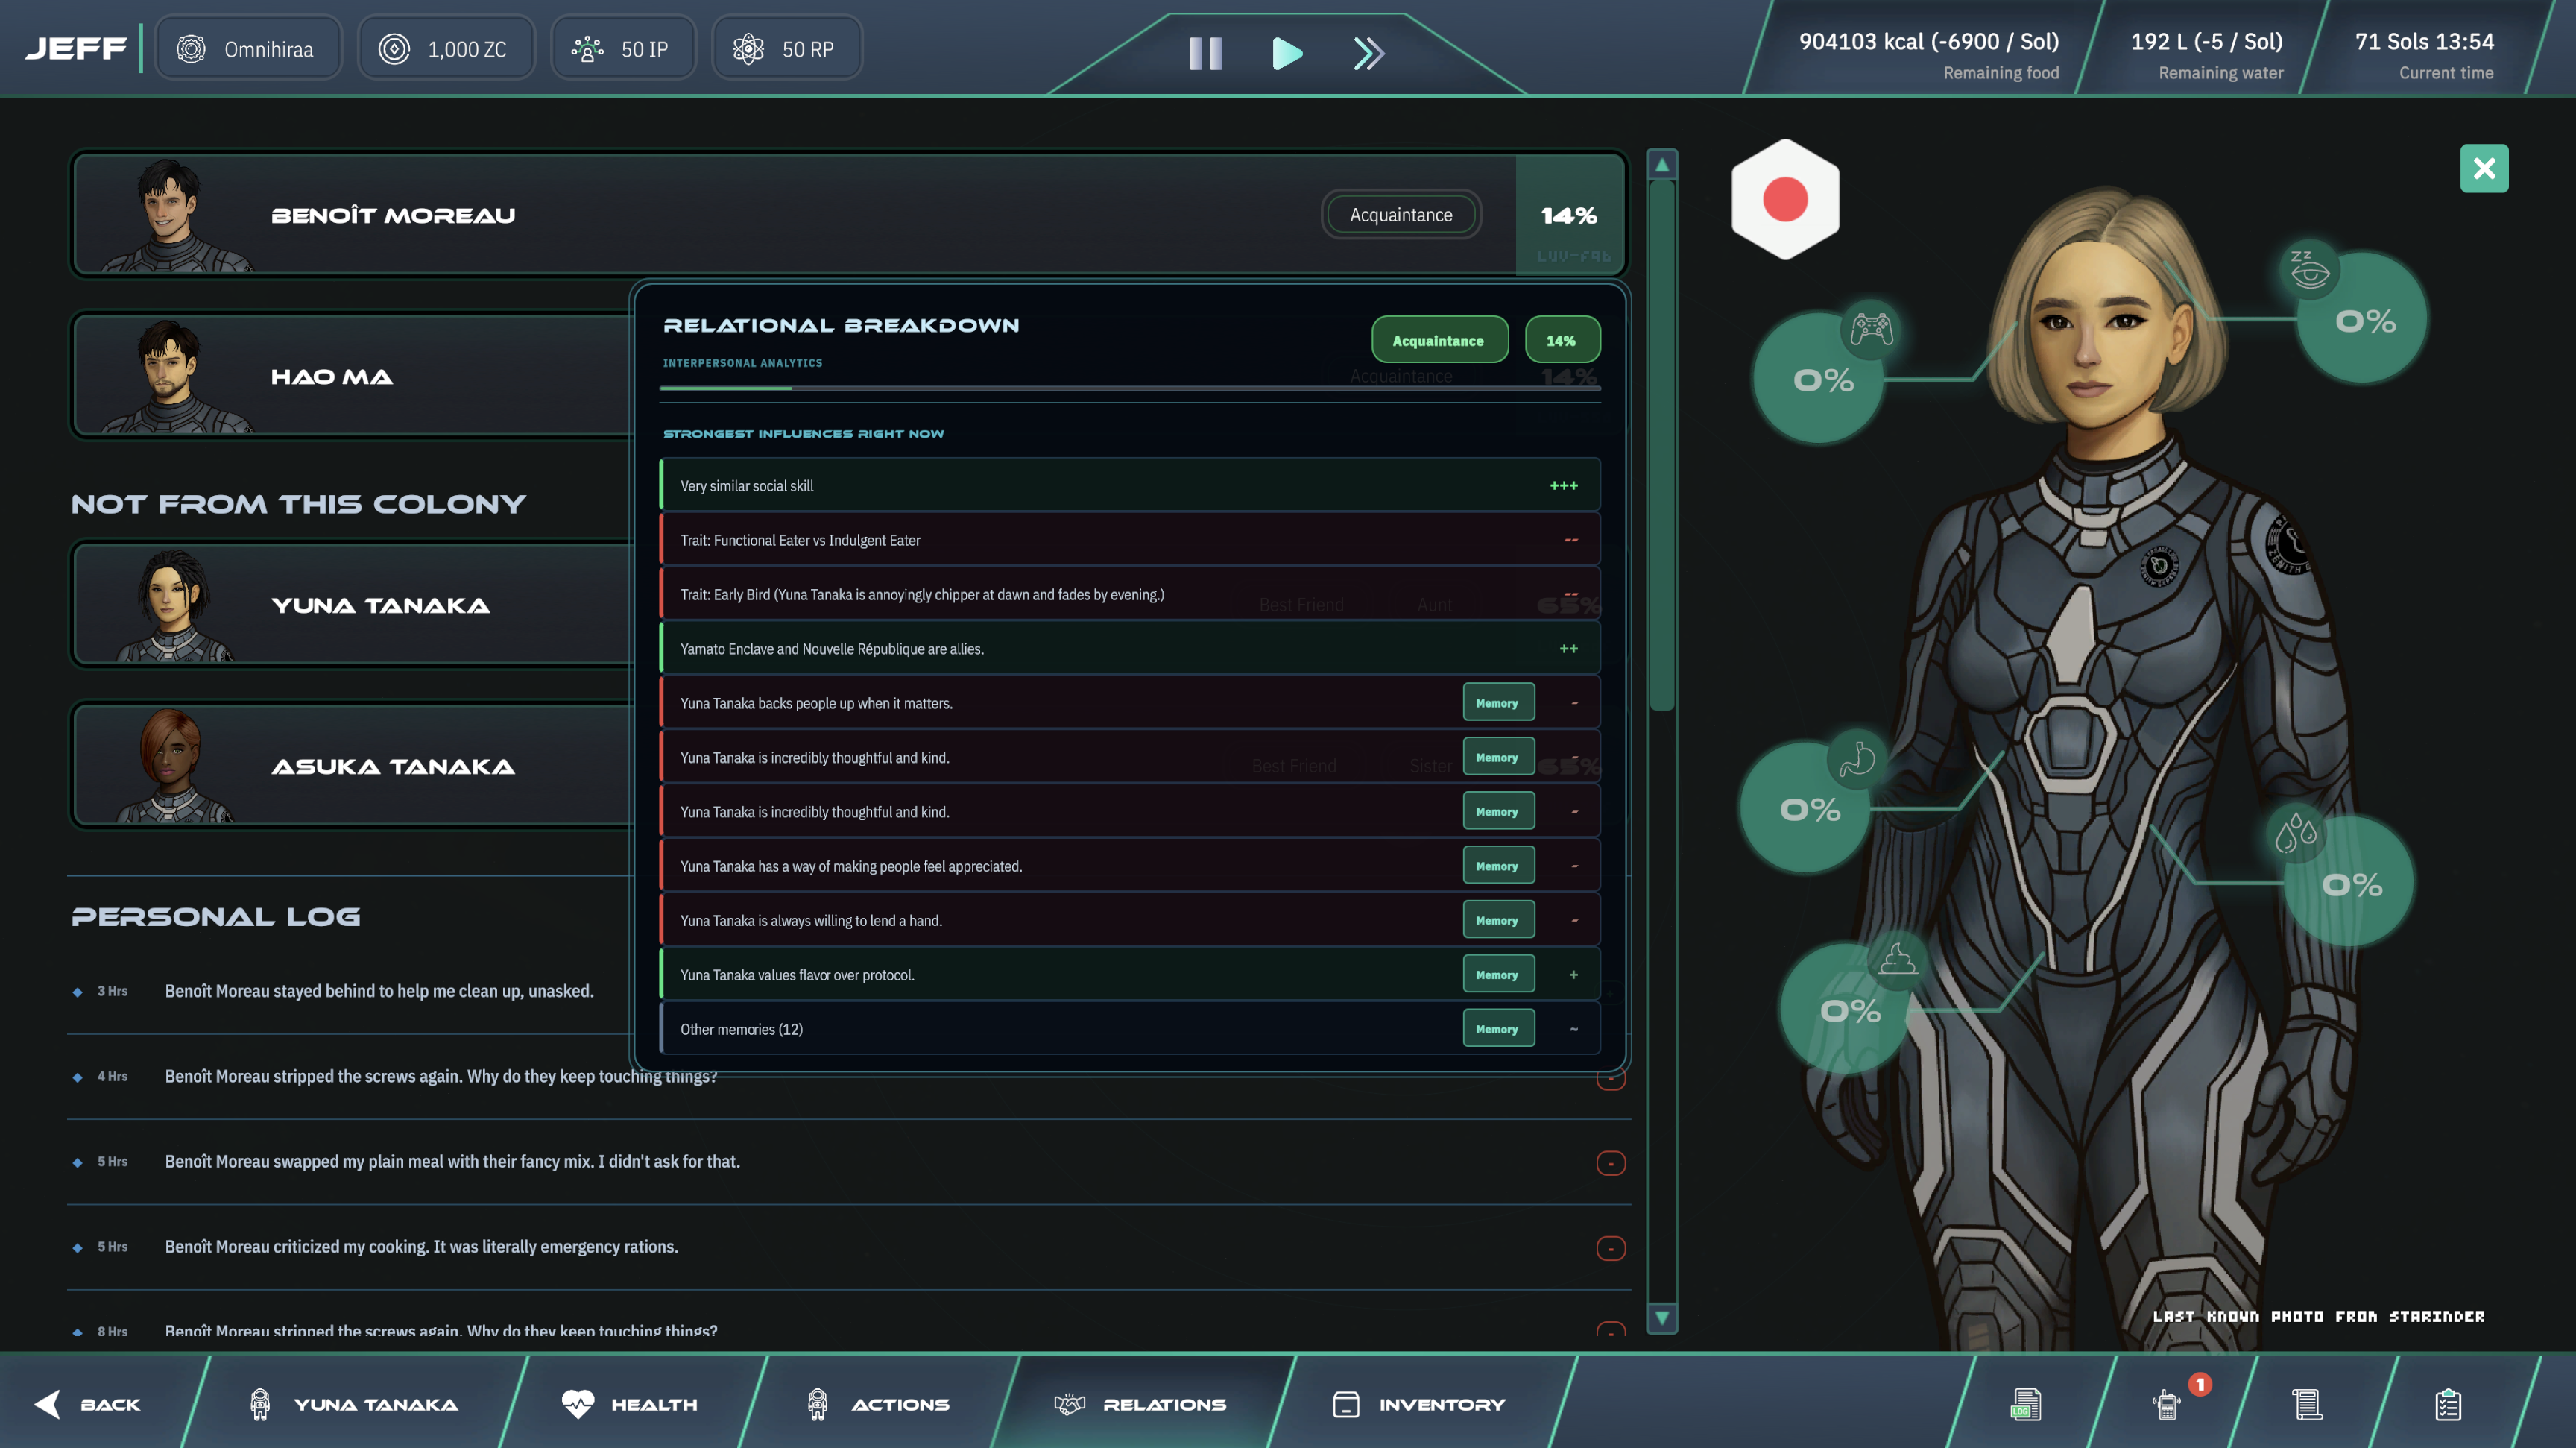Image resolution: width=2576 pixels, height=1448 pixels.
Task: Activate fast-forward time speed
Action: (x=1368, y=54)
